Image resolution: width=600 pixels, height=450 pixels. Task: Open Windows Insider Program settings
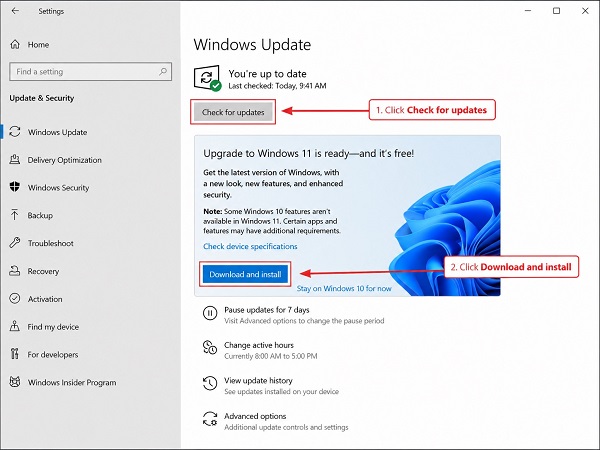(72, 382)
